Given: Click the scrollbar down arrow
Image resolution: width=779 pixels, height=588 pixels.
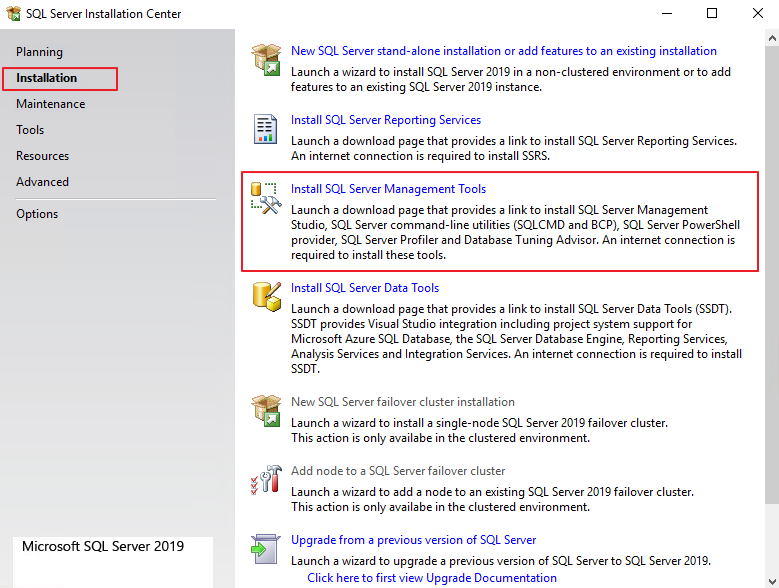Looking at the screenshot, I should point(772,581).
